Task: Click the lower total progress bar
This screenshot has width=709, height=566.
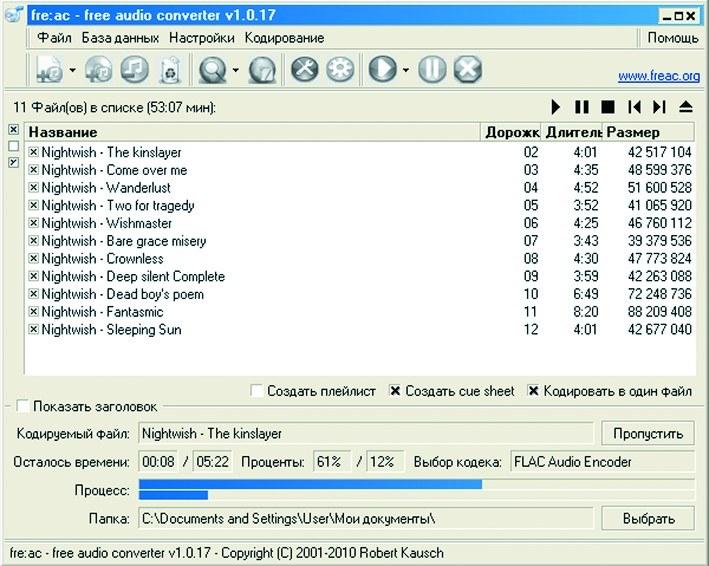Action: coord(416,495)
